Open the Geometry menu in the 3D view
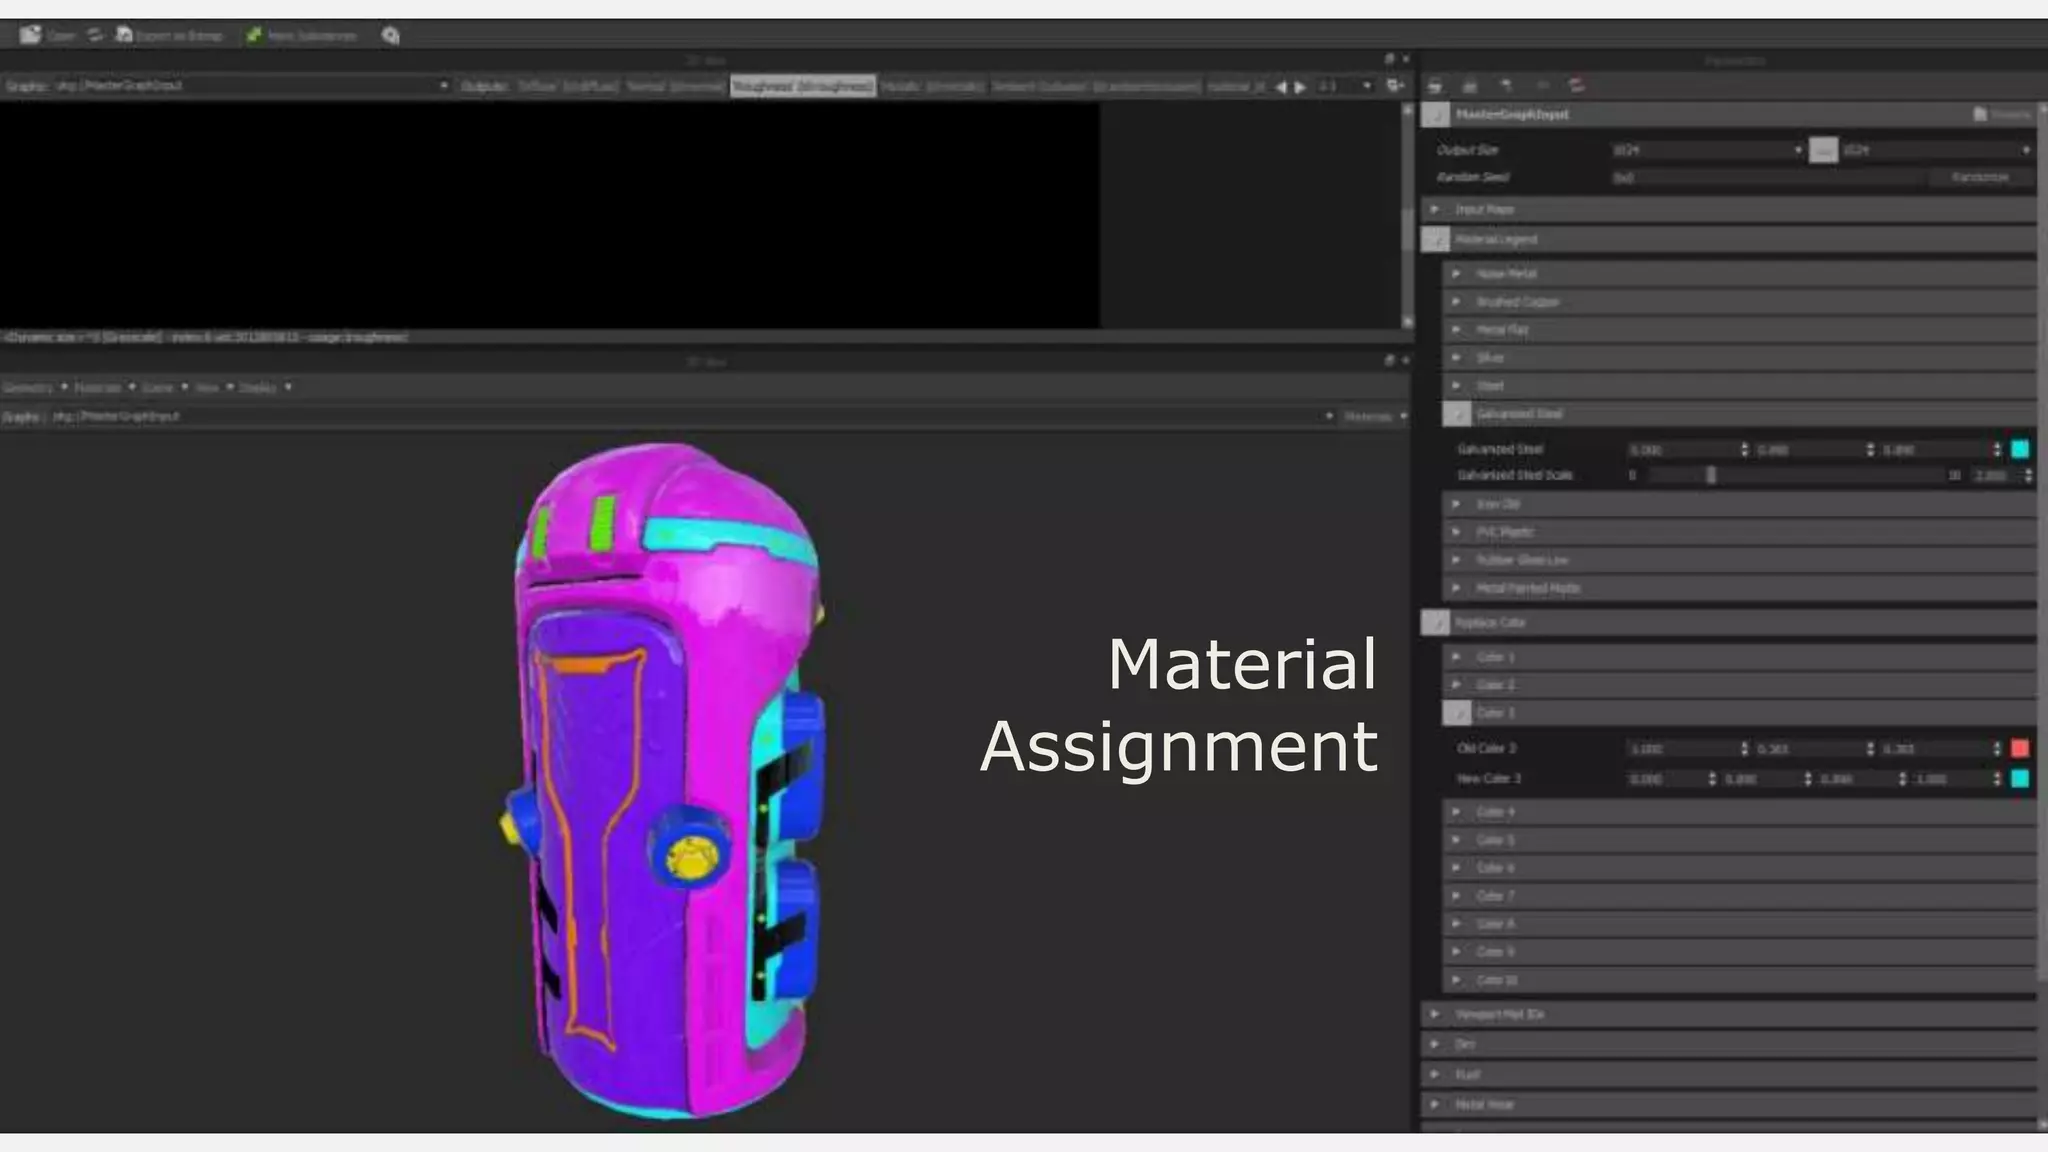 point(34,387)
